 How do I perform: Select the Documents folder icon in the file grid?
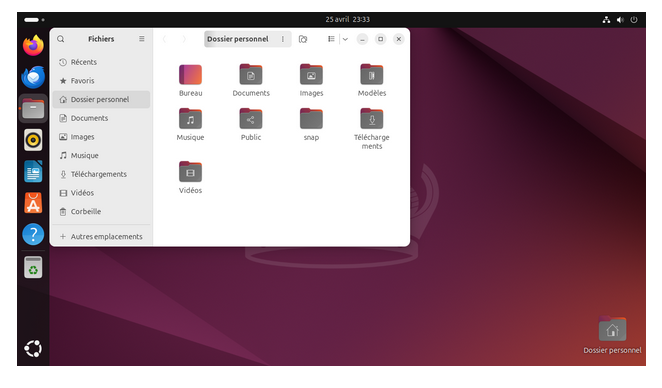(x=251, y=75)
